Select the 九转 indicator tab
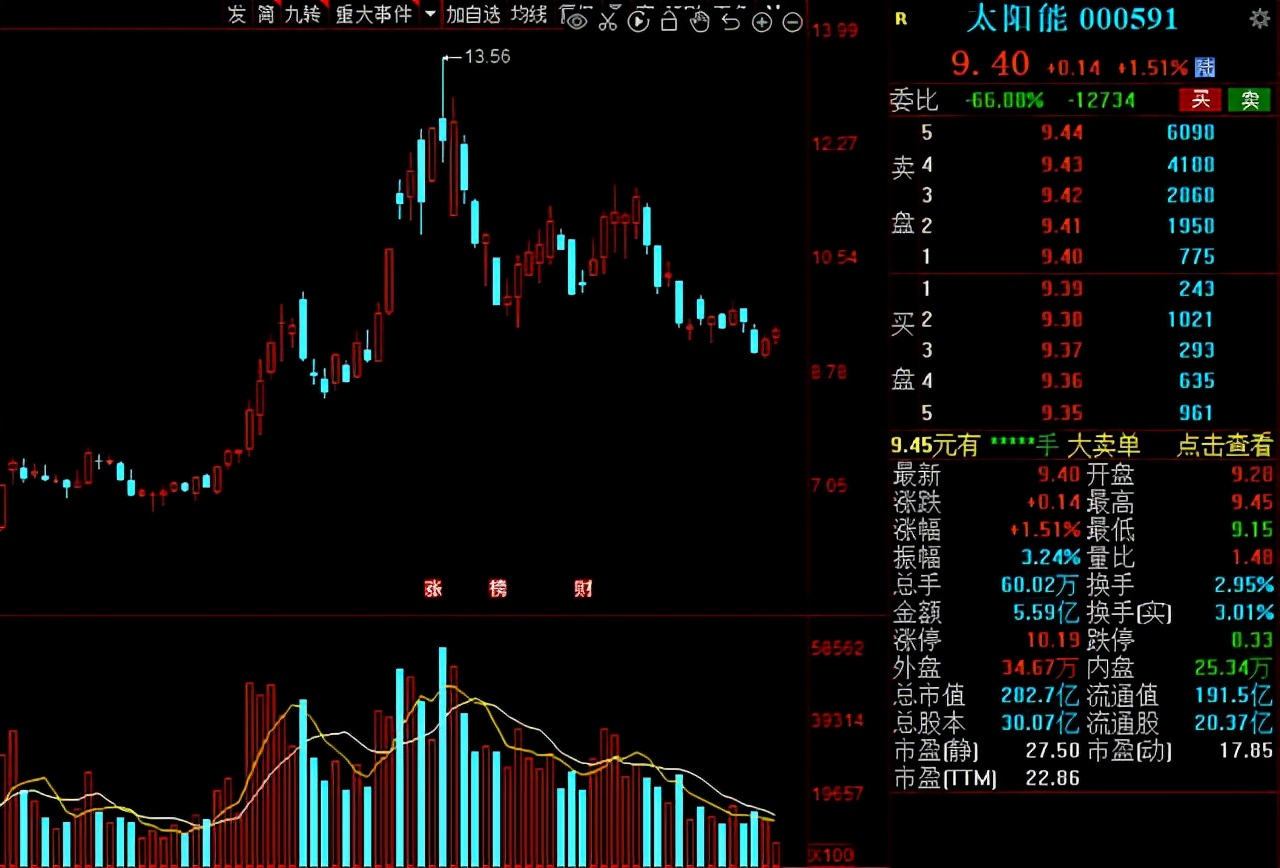This screenshot has width=1280, height=868. (303, 14)
